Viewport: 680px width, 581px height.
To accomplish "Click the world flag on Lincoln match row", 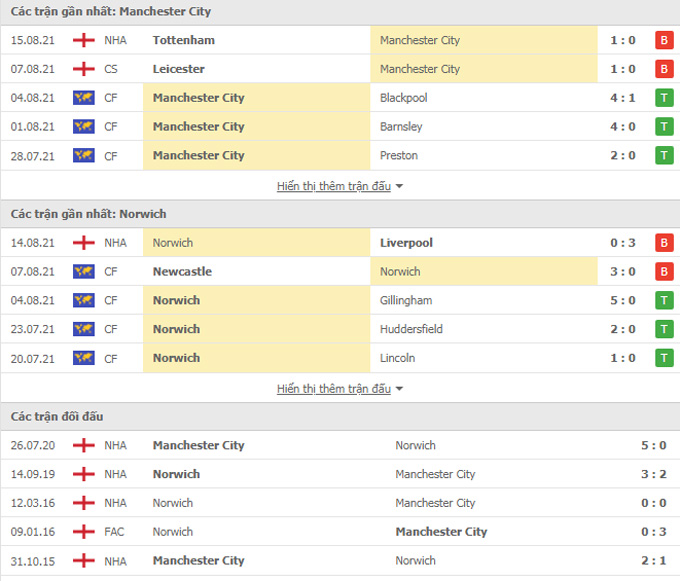I will [84, 358].
